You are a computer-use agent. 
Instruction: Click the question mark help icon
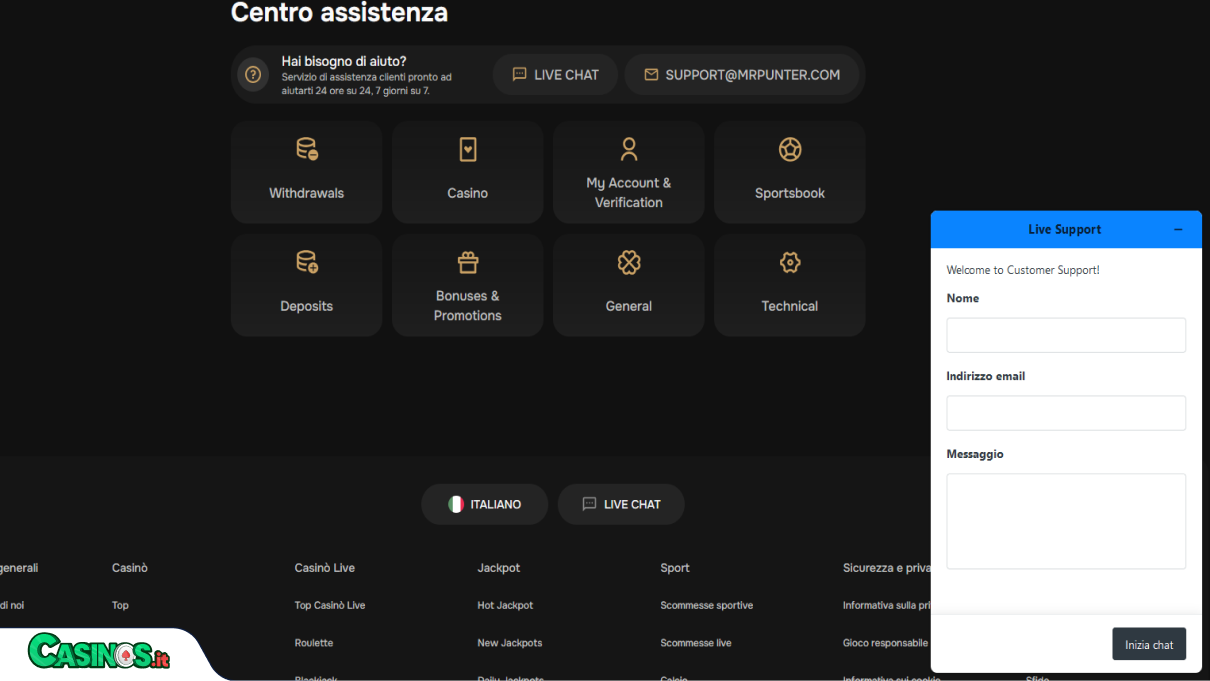click(253, 74)
